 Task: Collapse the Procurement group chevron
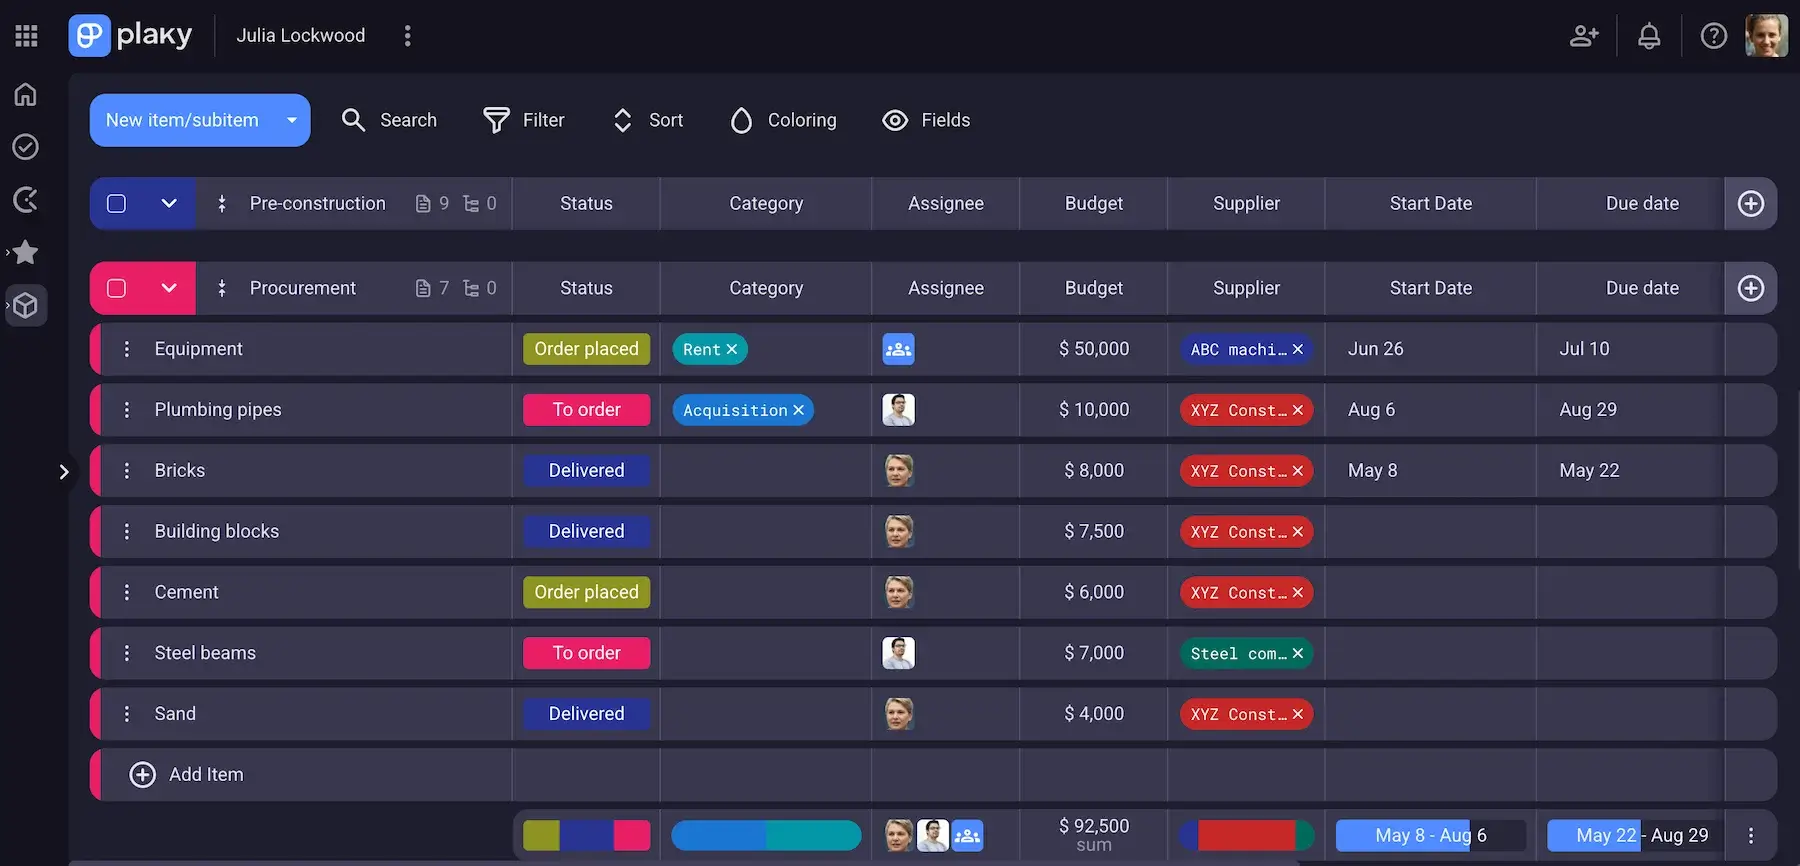pos(169,288)
